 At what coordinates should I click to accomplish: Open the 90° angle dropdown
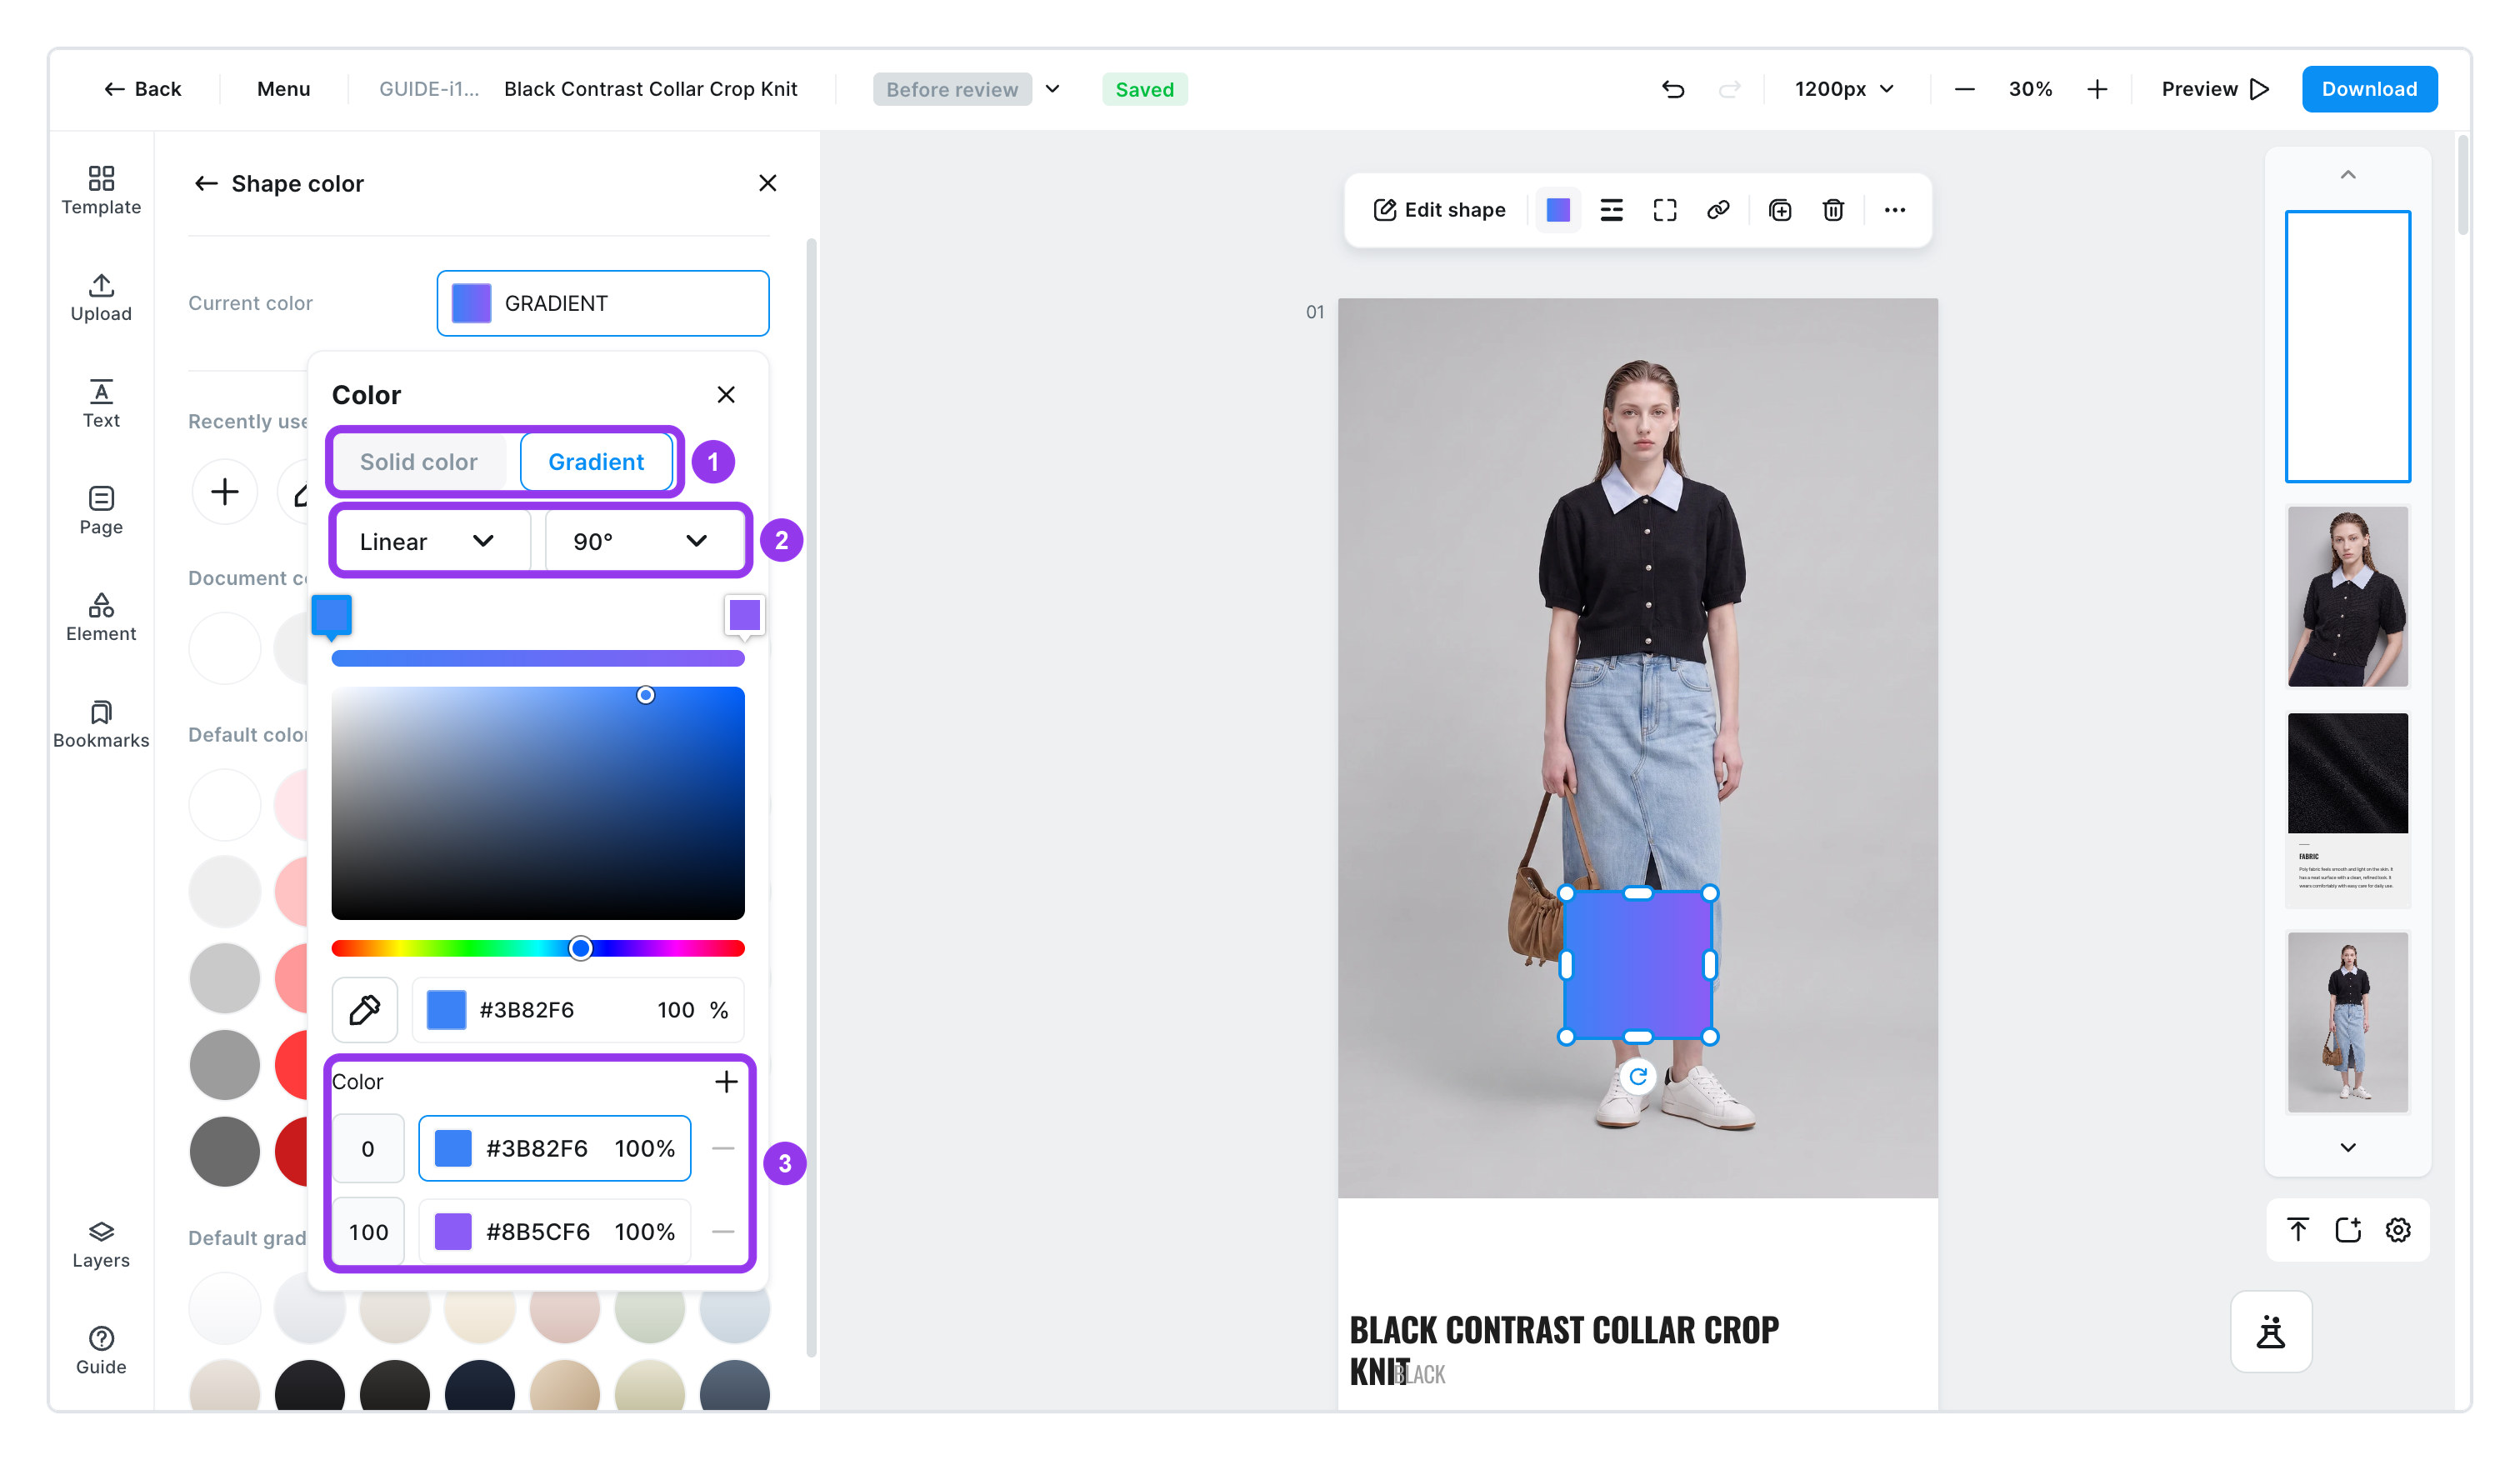pyautogui.click(x=645, y=541)
